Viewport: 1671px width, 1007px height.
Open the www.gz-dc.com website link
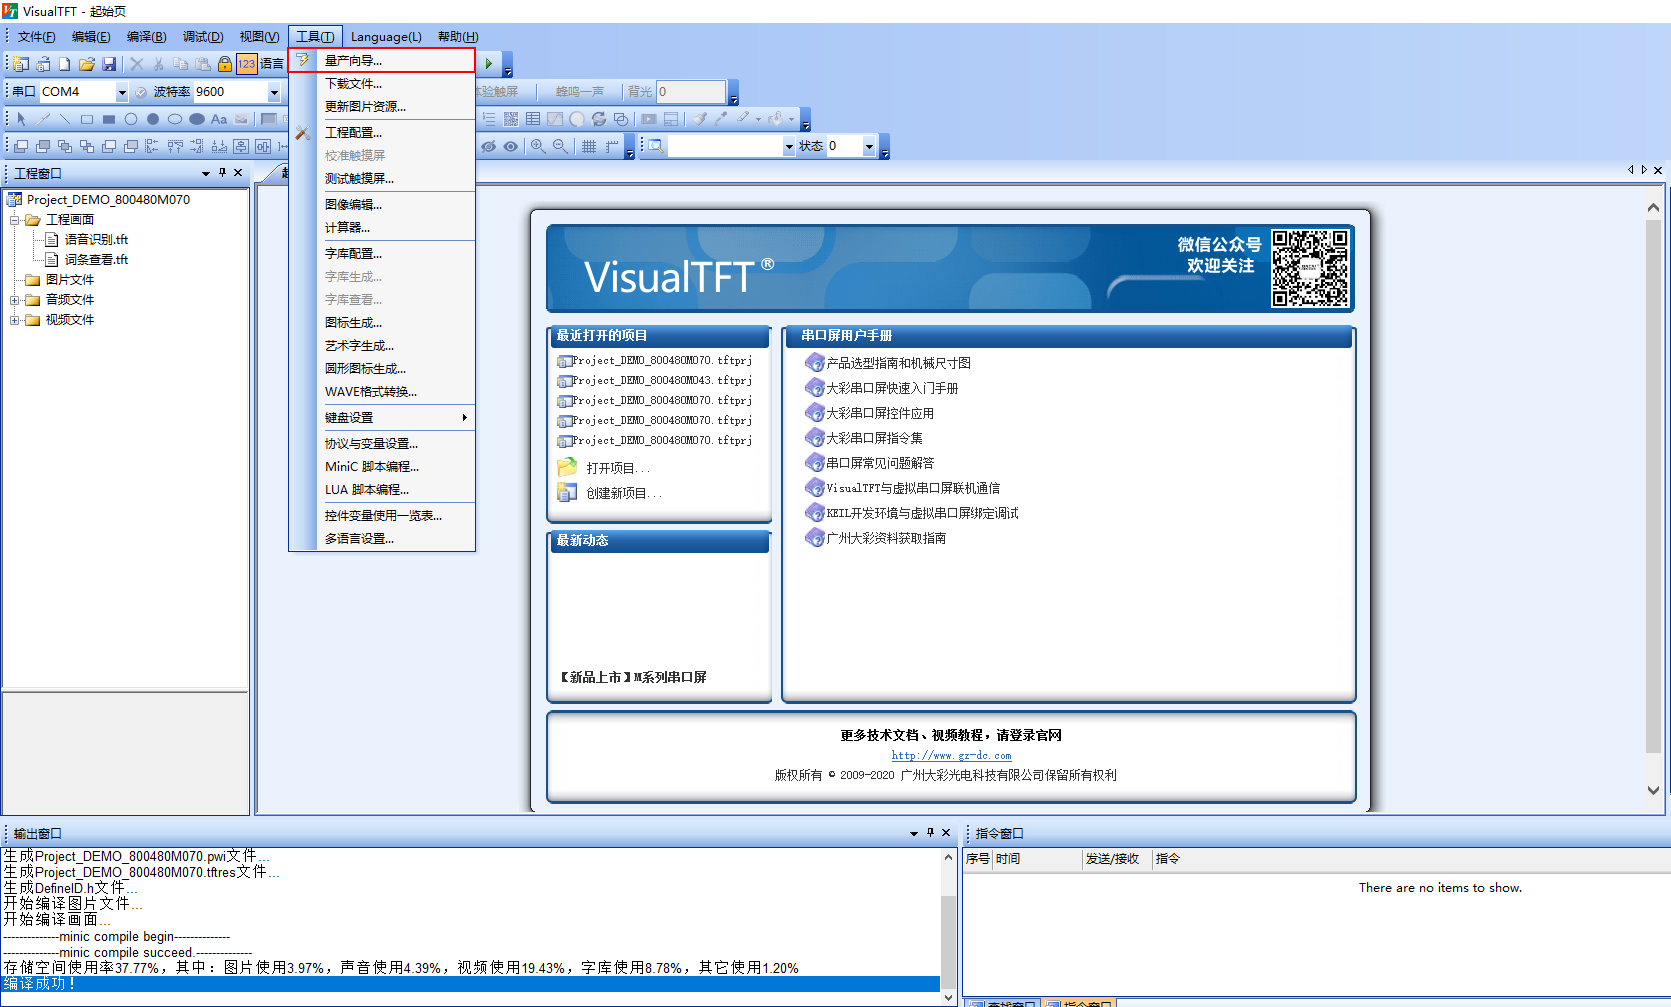point(951,756)
